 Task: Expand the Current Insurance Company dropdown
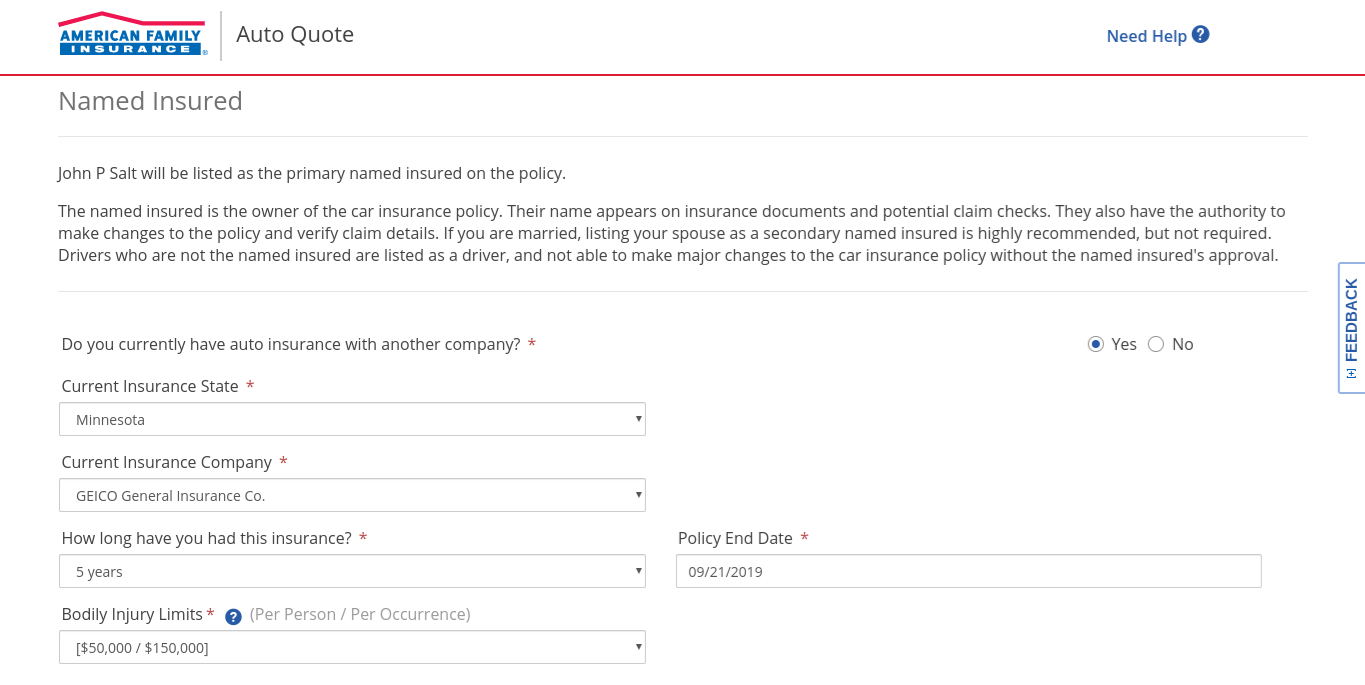click(352, 496)
